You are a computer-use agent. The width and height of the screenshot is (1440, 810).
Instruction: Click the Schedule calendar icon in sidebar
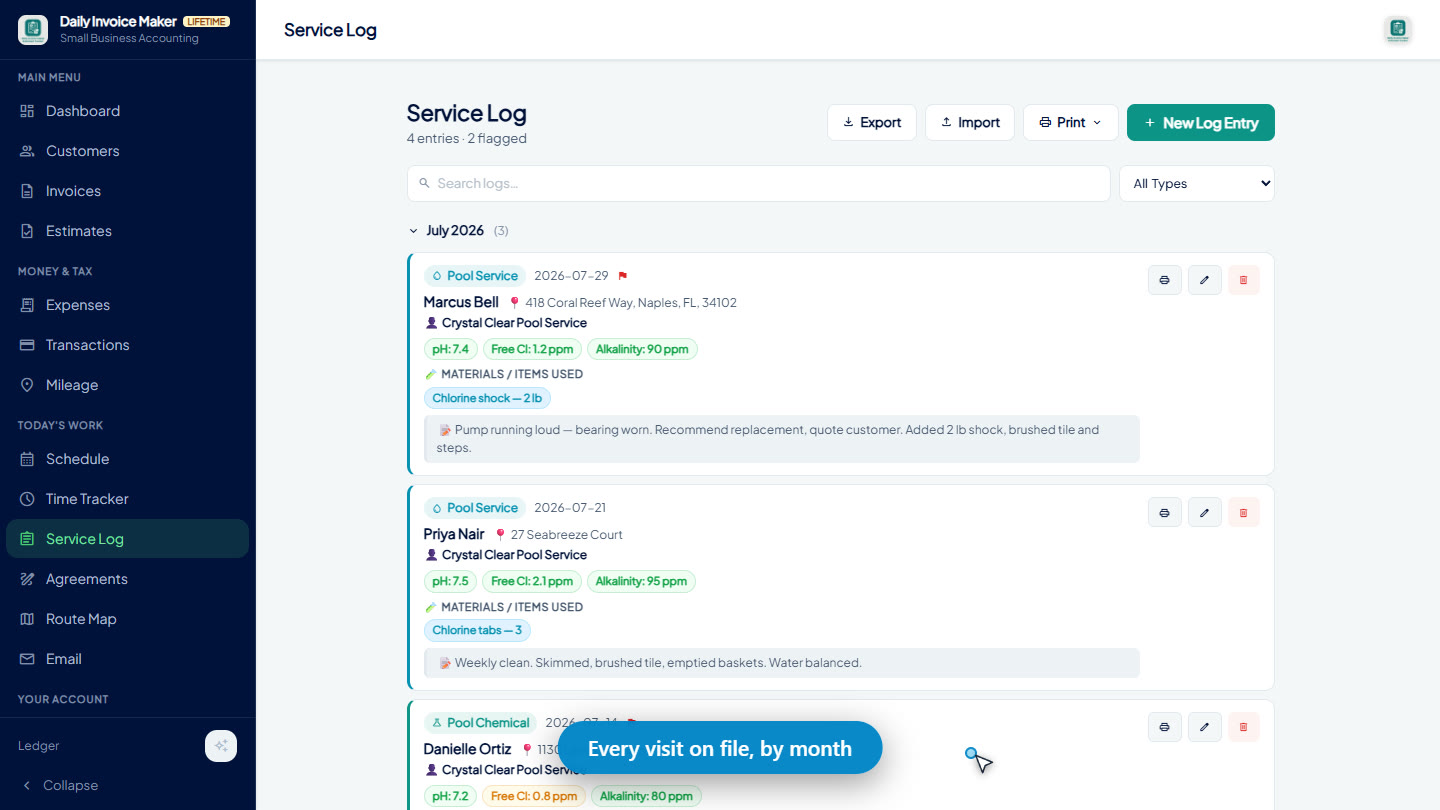tap(27, 459)
